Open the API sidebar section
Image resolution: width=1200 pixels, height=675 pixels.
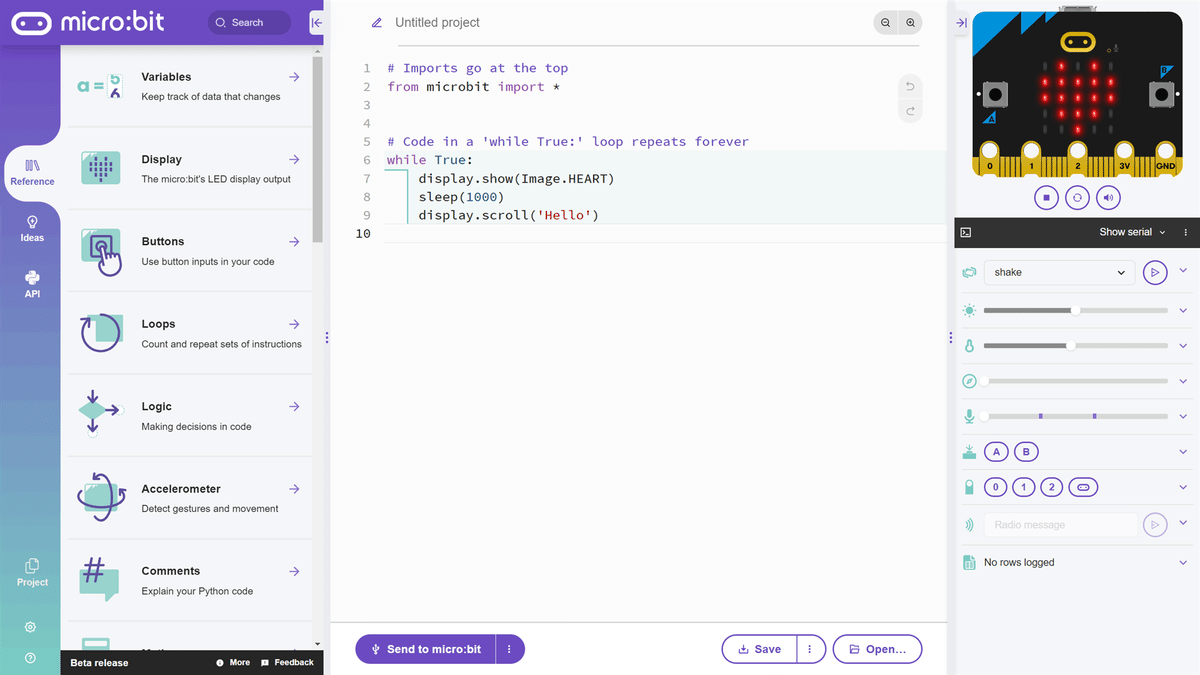point(31,286)
